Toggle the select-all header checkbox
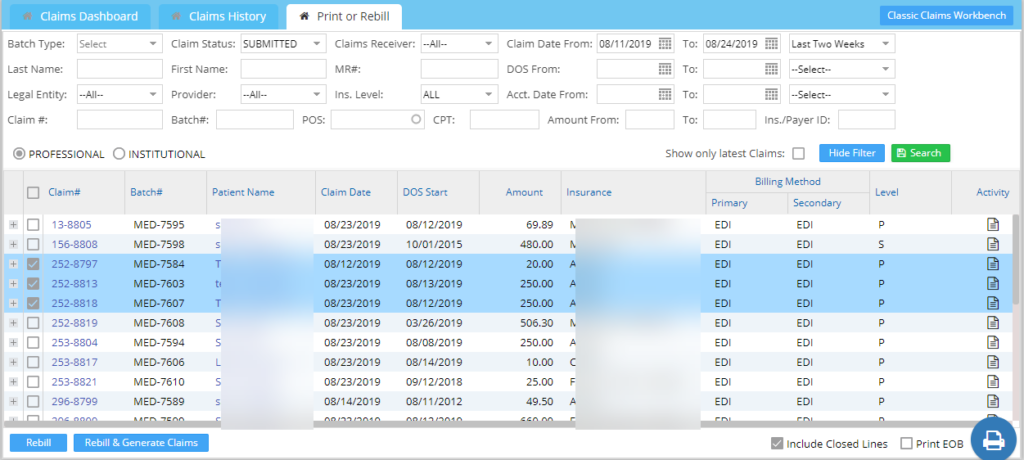Screen dimensions: 1024x460 tap(33, 192)
